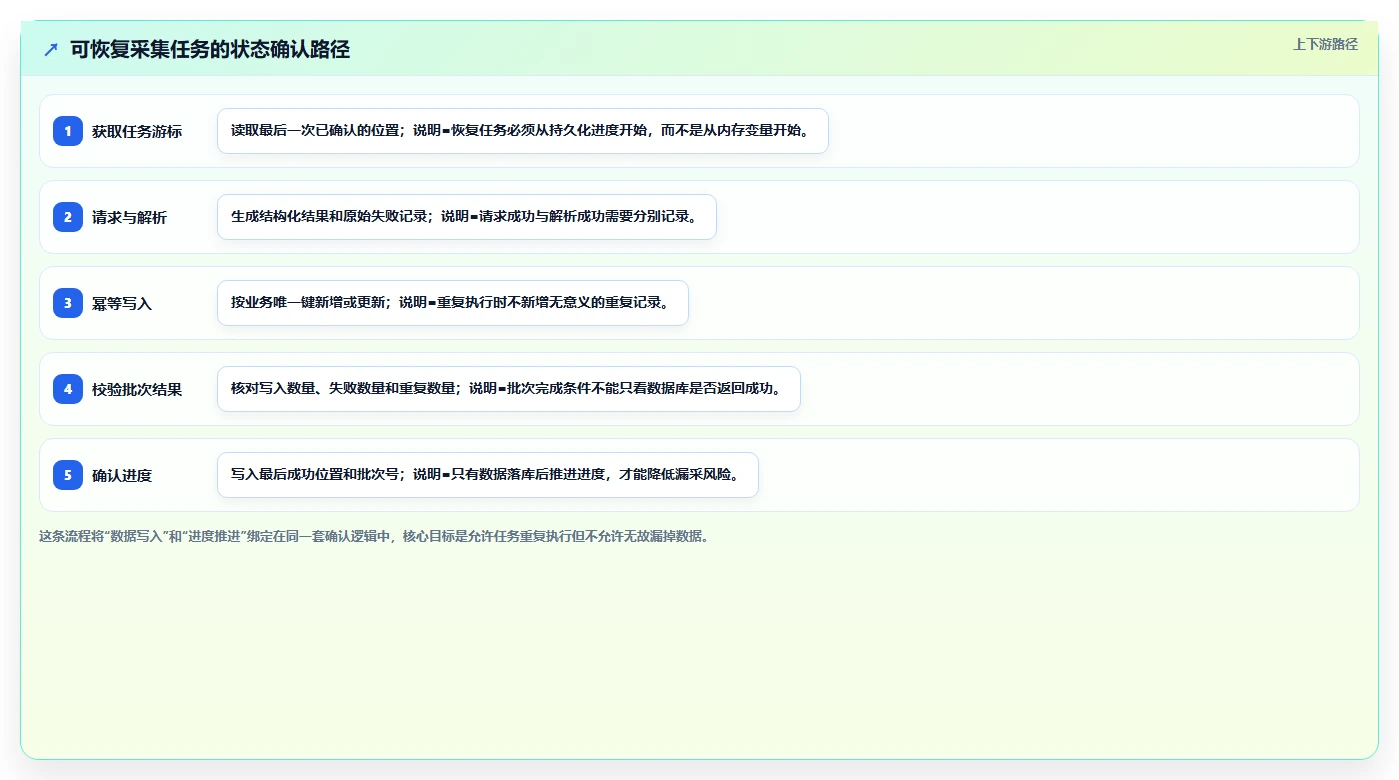Image resolution: width=1399 pixels, height=780 pixels.
Task: Select the 确认进度 step label
Action: point(122,475)
